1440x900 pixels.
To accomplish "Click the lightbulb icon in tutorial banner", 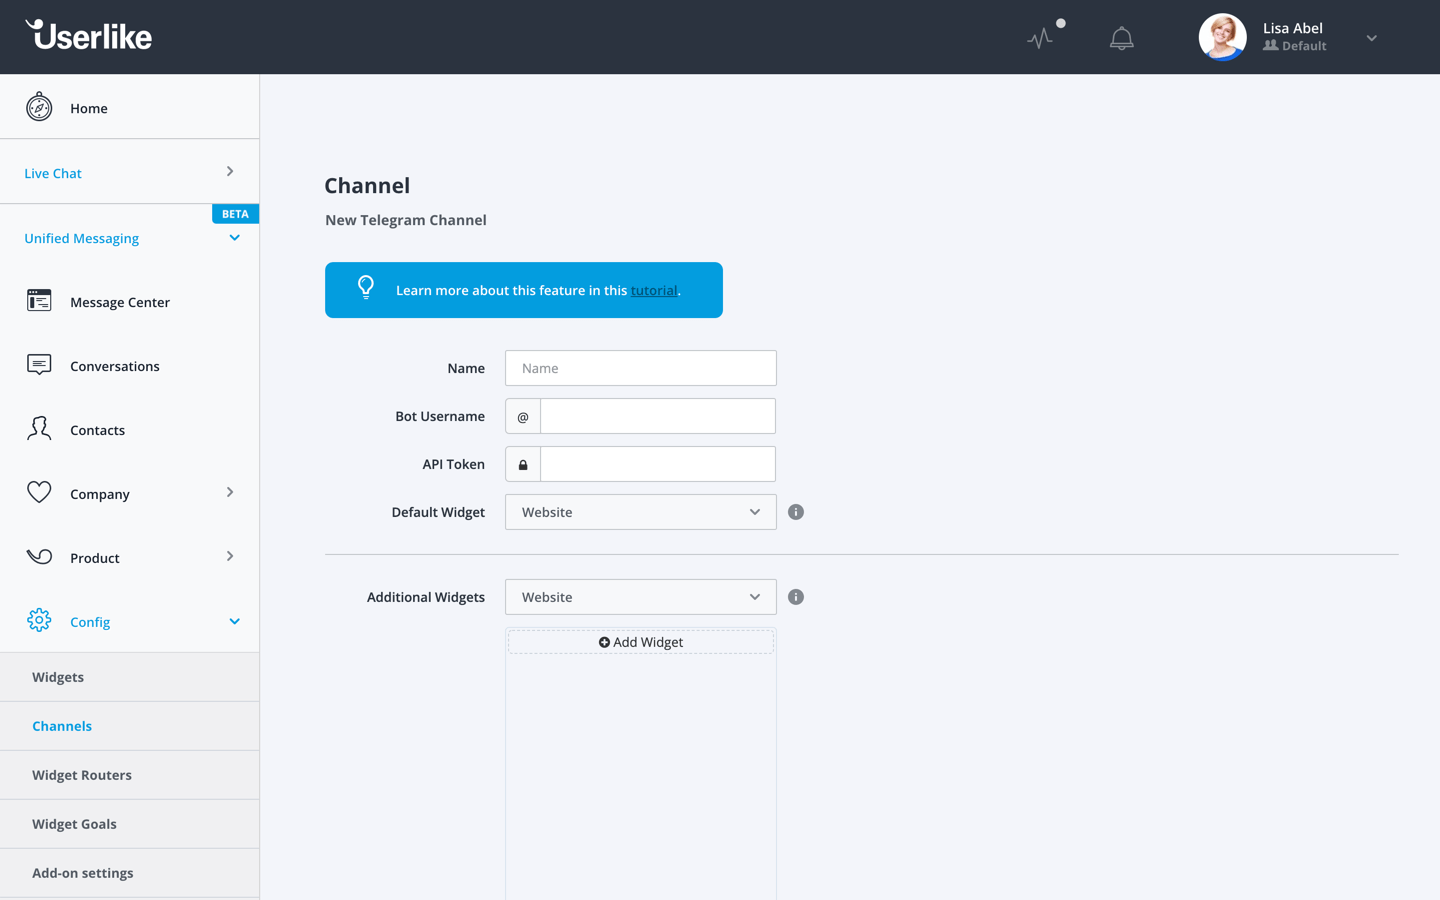I will click(x=366, y=288).
